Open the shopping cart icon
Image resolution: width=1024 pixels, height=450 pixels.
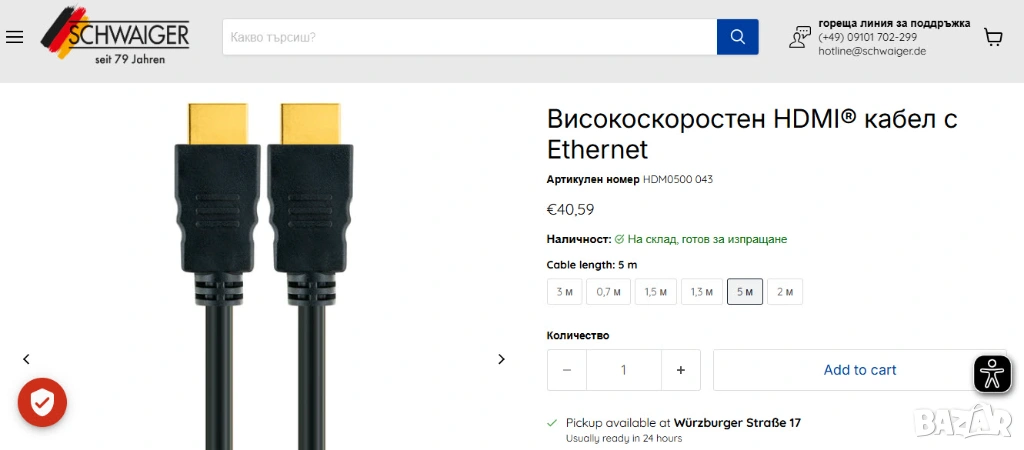click(x=993, y=37)
